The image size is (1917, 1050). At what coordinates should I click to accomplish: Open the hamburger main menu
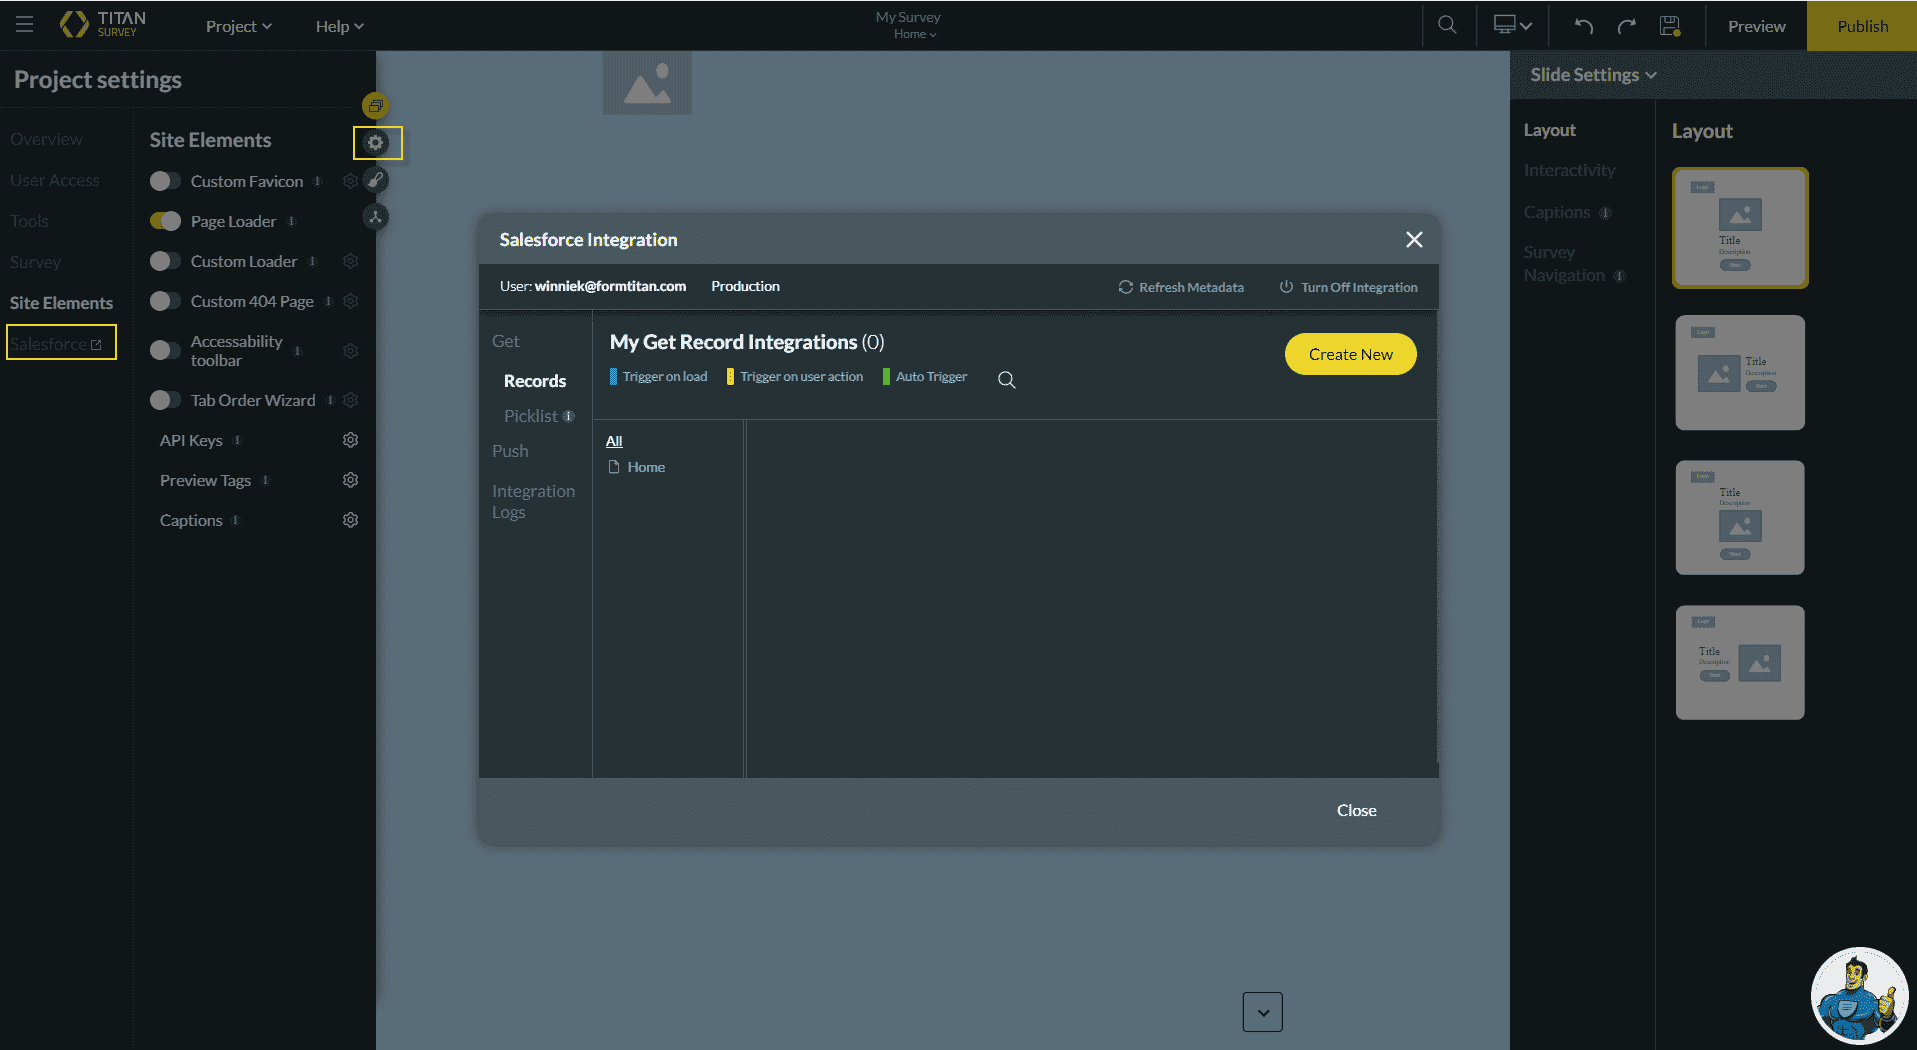pyautogui.click(x=25, y=25)
